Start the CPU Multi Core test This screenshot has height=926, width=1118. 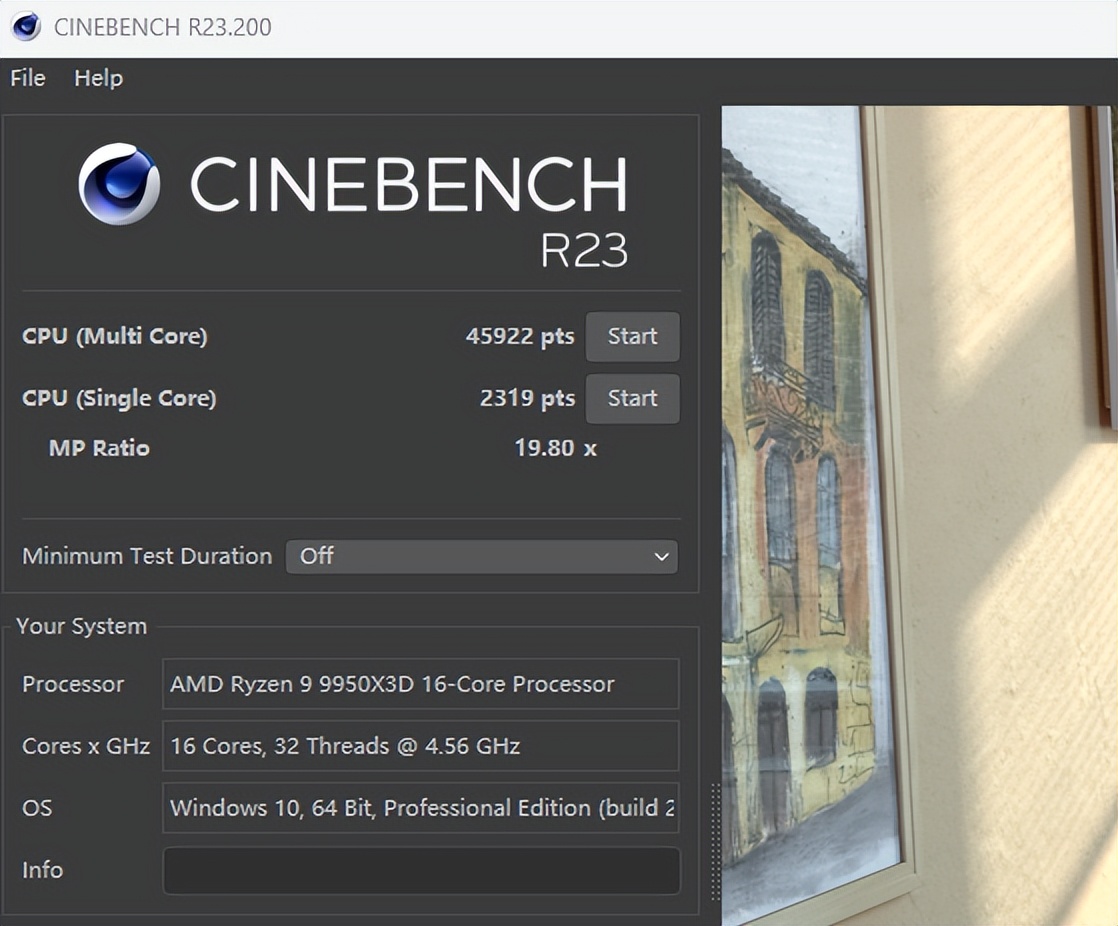632,336
